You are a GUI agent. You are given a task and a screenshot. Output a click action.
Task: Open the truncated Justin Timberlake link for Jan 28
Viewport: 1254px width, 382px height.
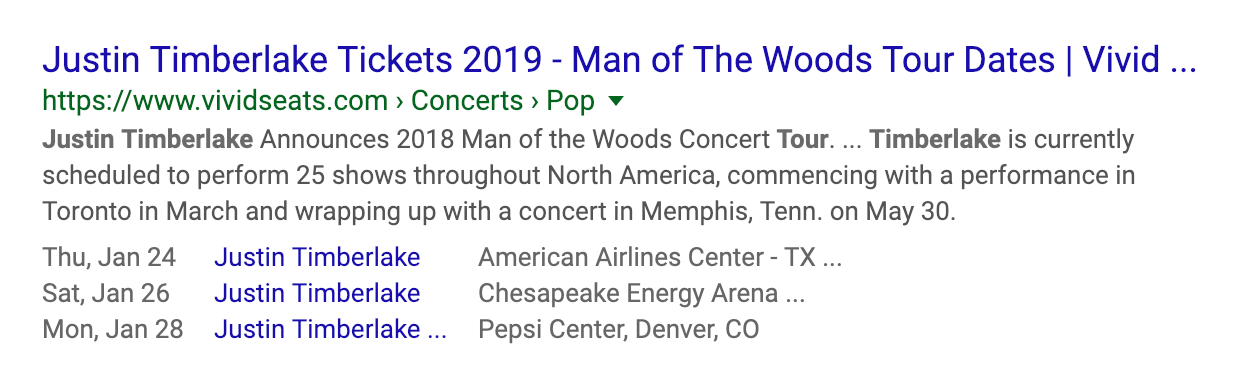(330, 329)
